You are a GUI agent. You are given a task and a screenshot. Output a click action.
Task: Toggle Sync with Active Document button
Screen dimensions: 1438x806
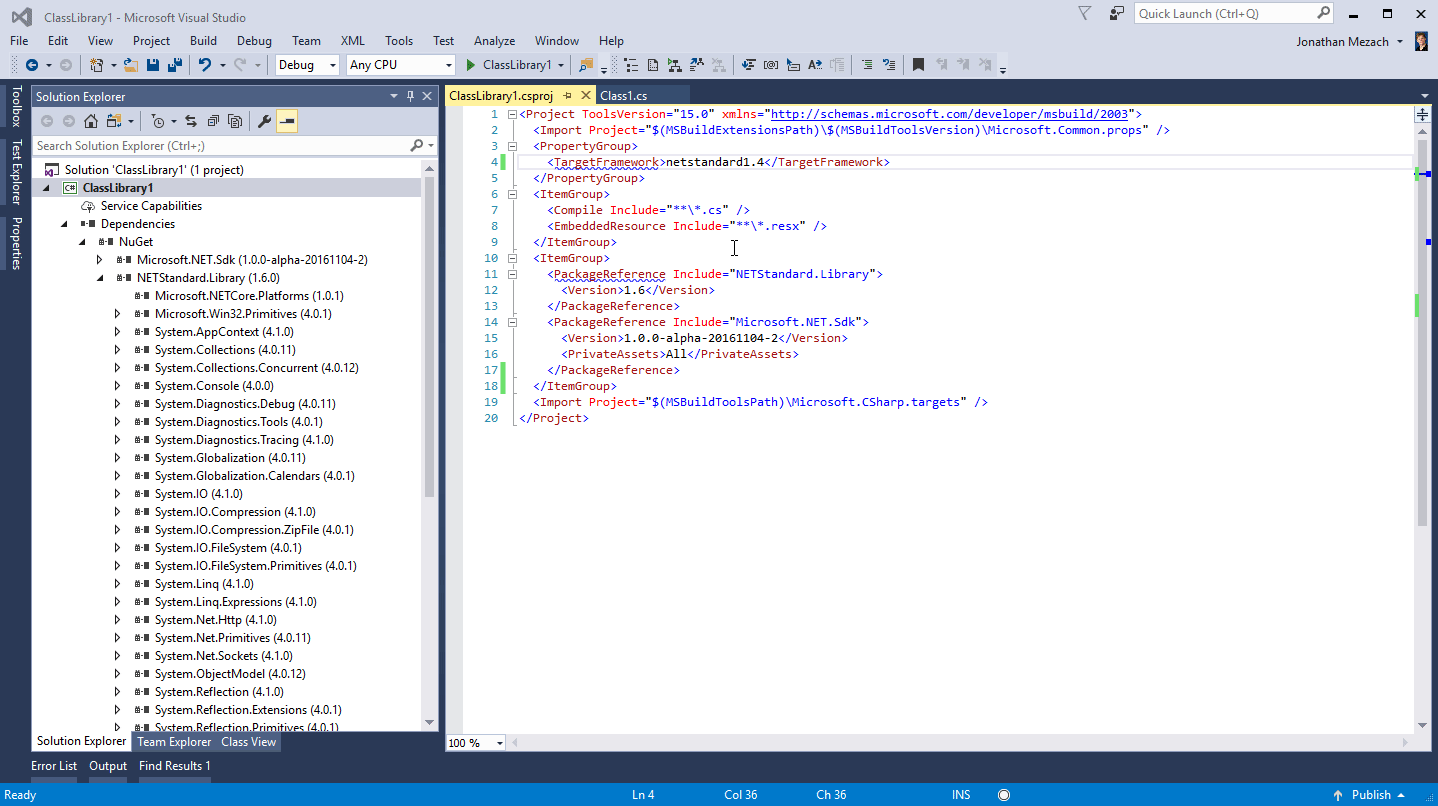(x=190, y=121)
